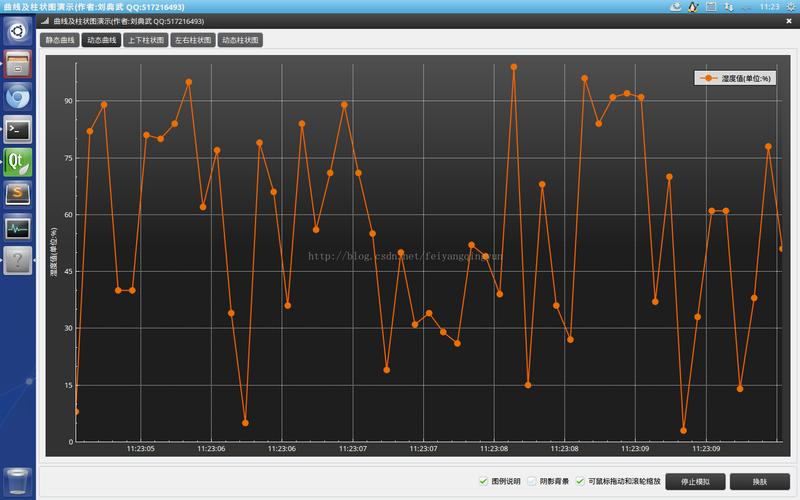Open the file manager from the launcher
800x500 pixels.
tap(18, 63)
